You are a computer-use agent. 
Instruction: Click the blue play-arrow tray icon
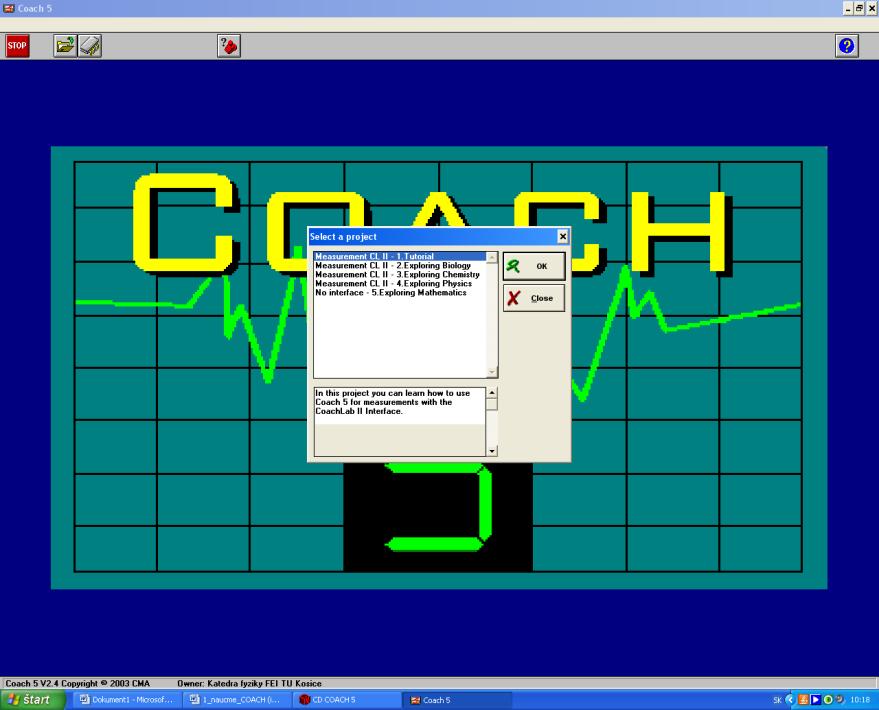[x=816, y=700]
